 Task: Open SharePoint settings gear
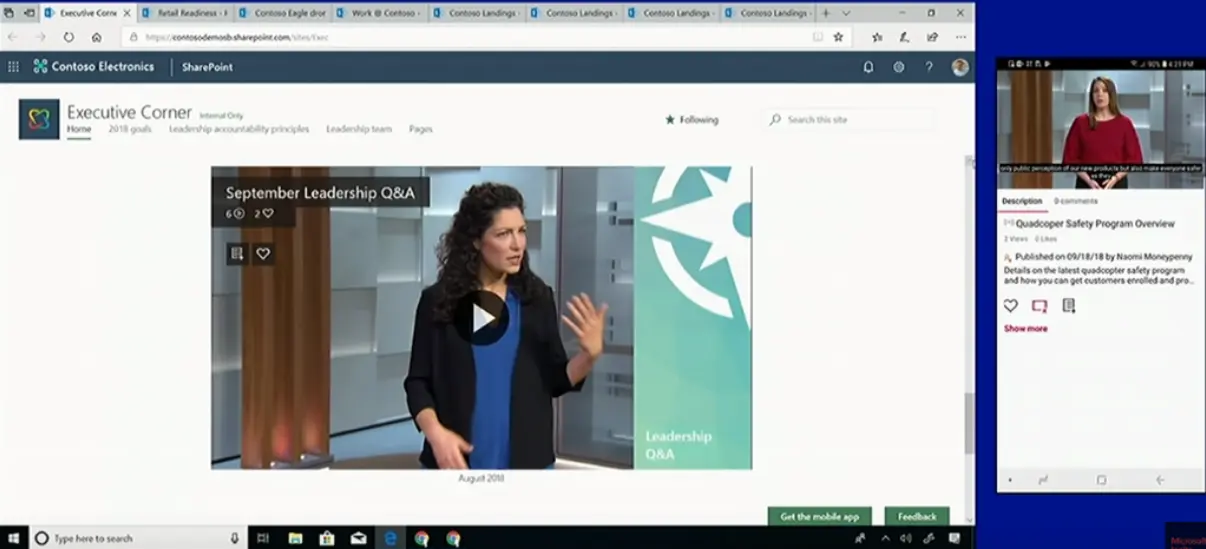[899, 67]
